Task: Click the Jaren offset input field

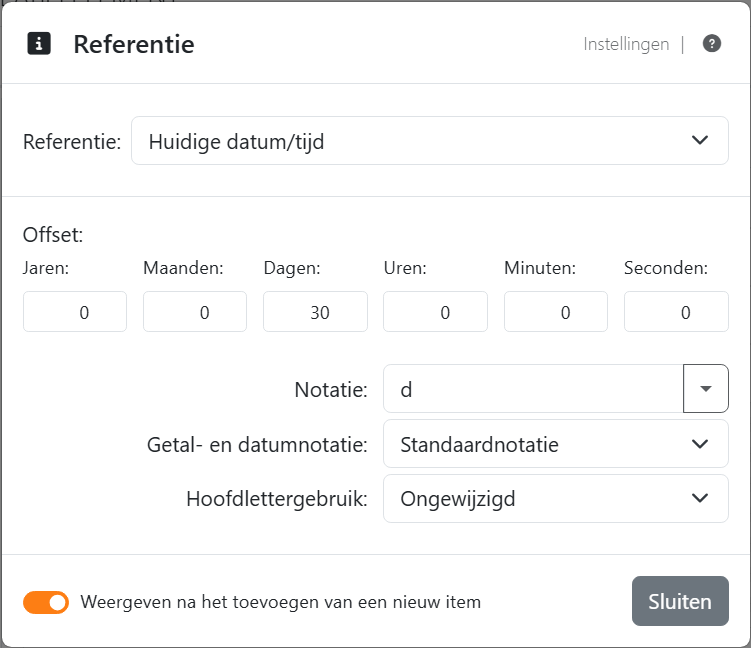Action: click(x=75, y=312)
